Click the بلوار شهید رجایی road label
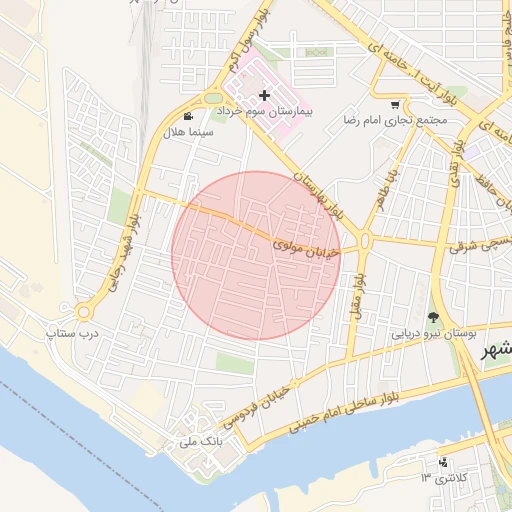Viewport: 512px width, 512px height. (125, 253)
